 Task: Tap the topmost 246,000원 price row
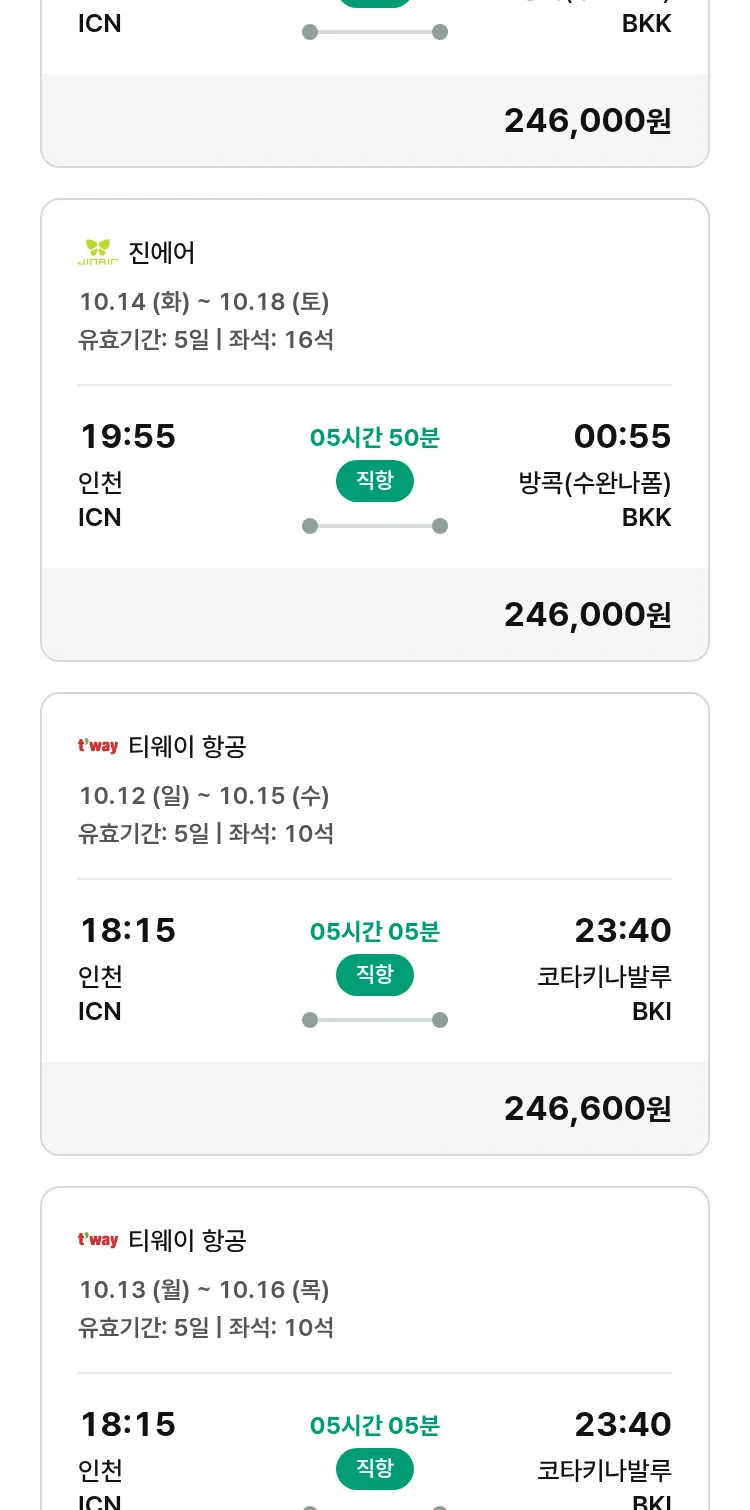pyautogui.click(x=587, y=120)
